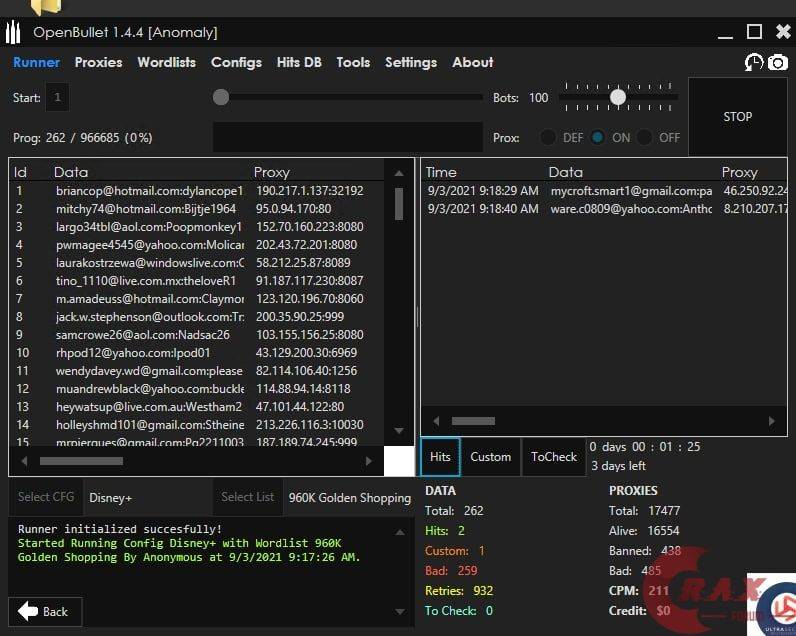Click right arrow of hits list scrollbar
The width and height of the screenshot is (796, 636).
click(x=772, y=421)
